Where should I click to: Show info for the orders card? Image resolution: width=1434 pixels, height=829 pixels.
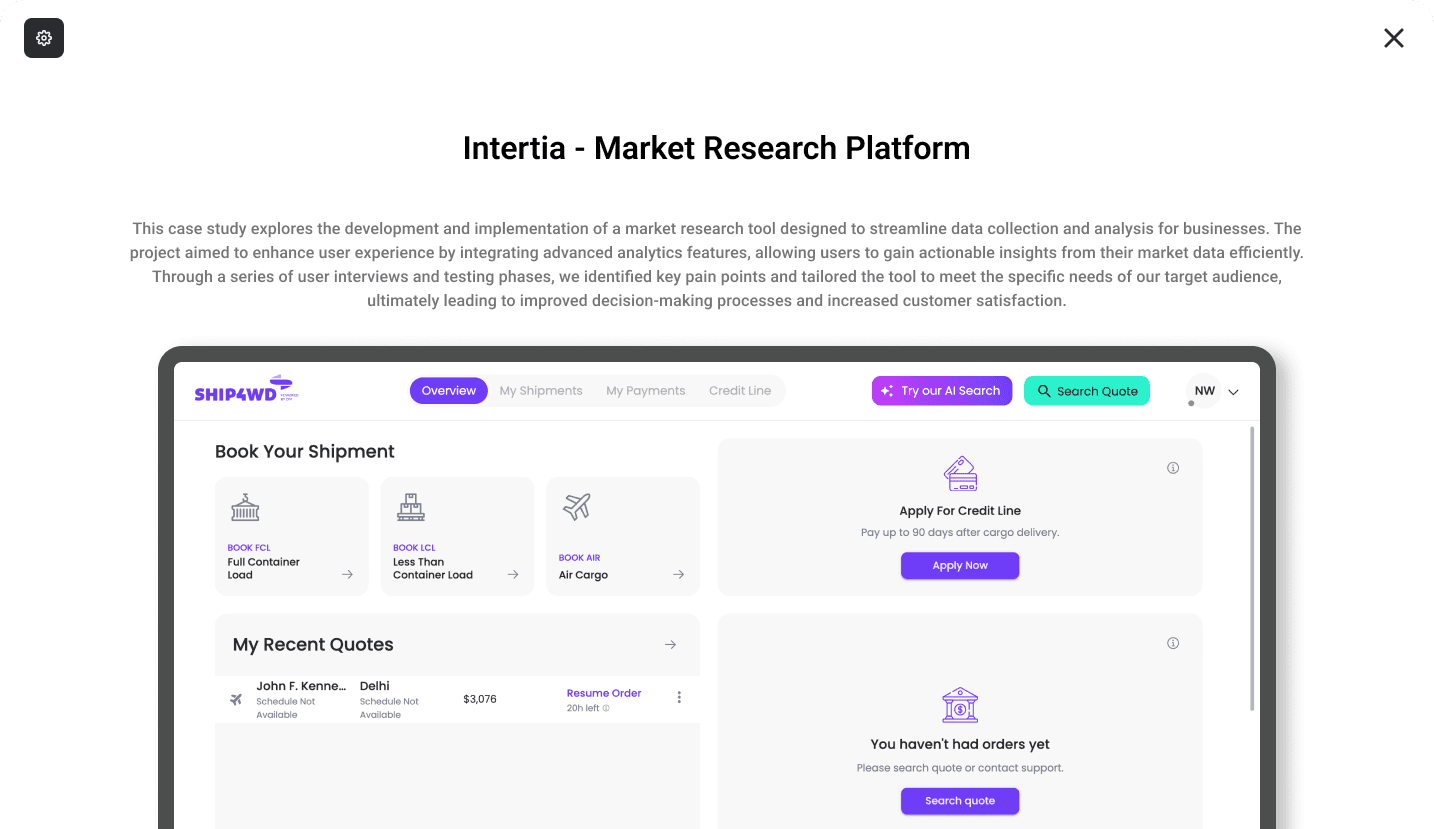(1173, 643)
